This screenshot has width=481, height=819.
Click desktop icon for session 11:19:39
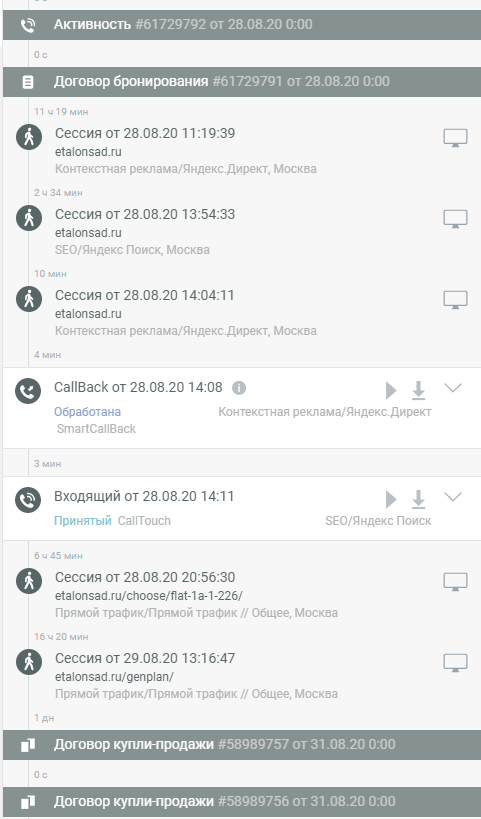coord(455,138)
